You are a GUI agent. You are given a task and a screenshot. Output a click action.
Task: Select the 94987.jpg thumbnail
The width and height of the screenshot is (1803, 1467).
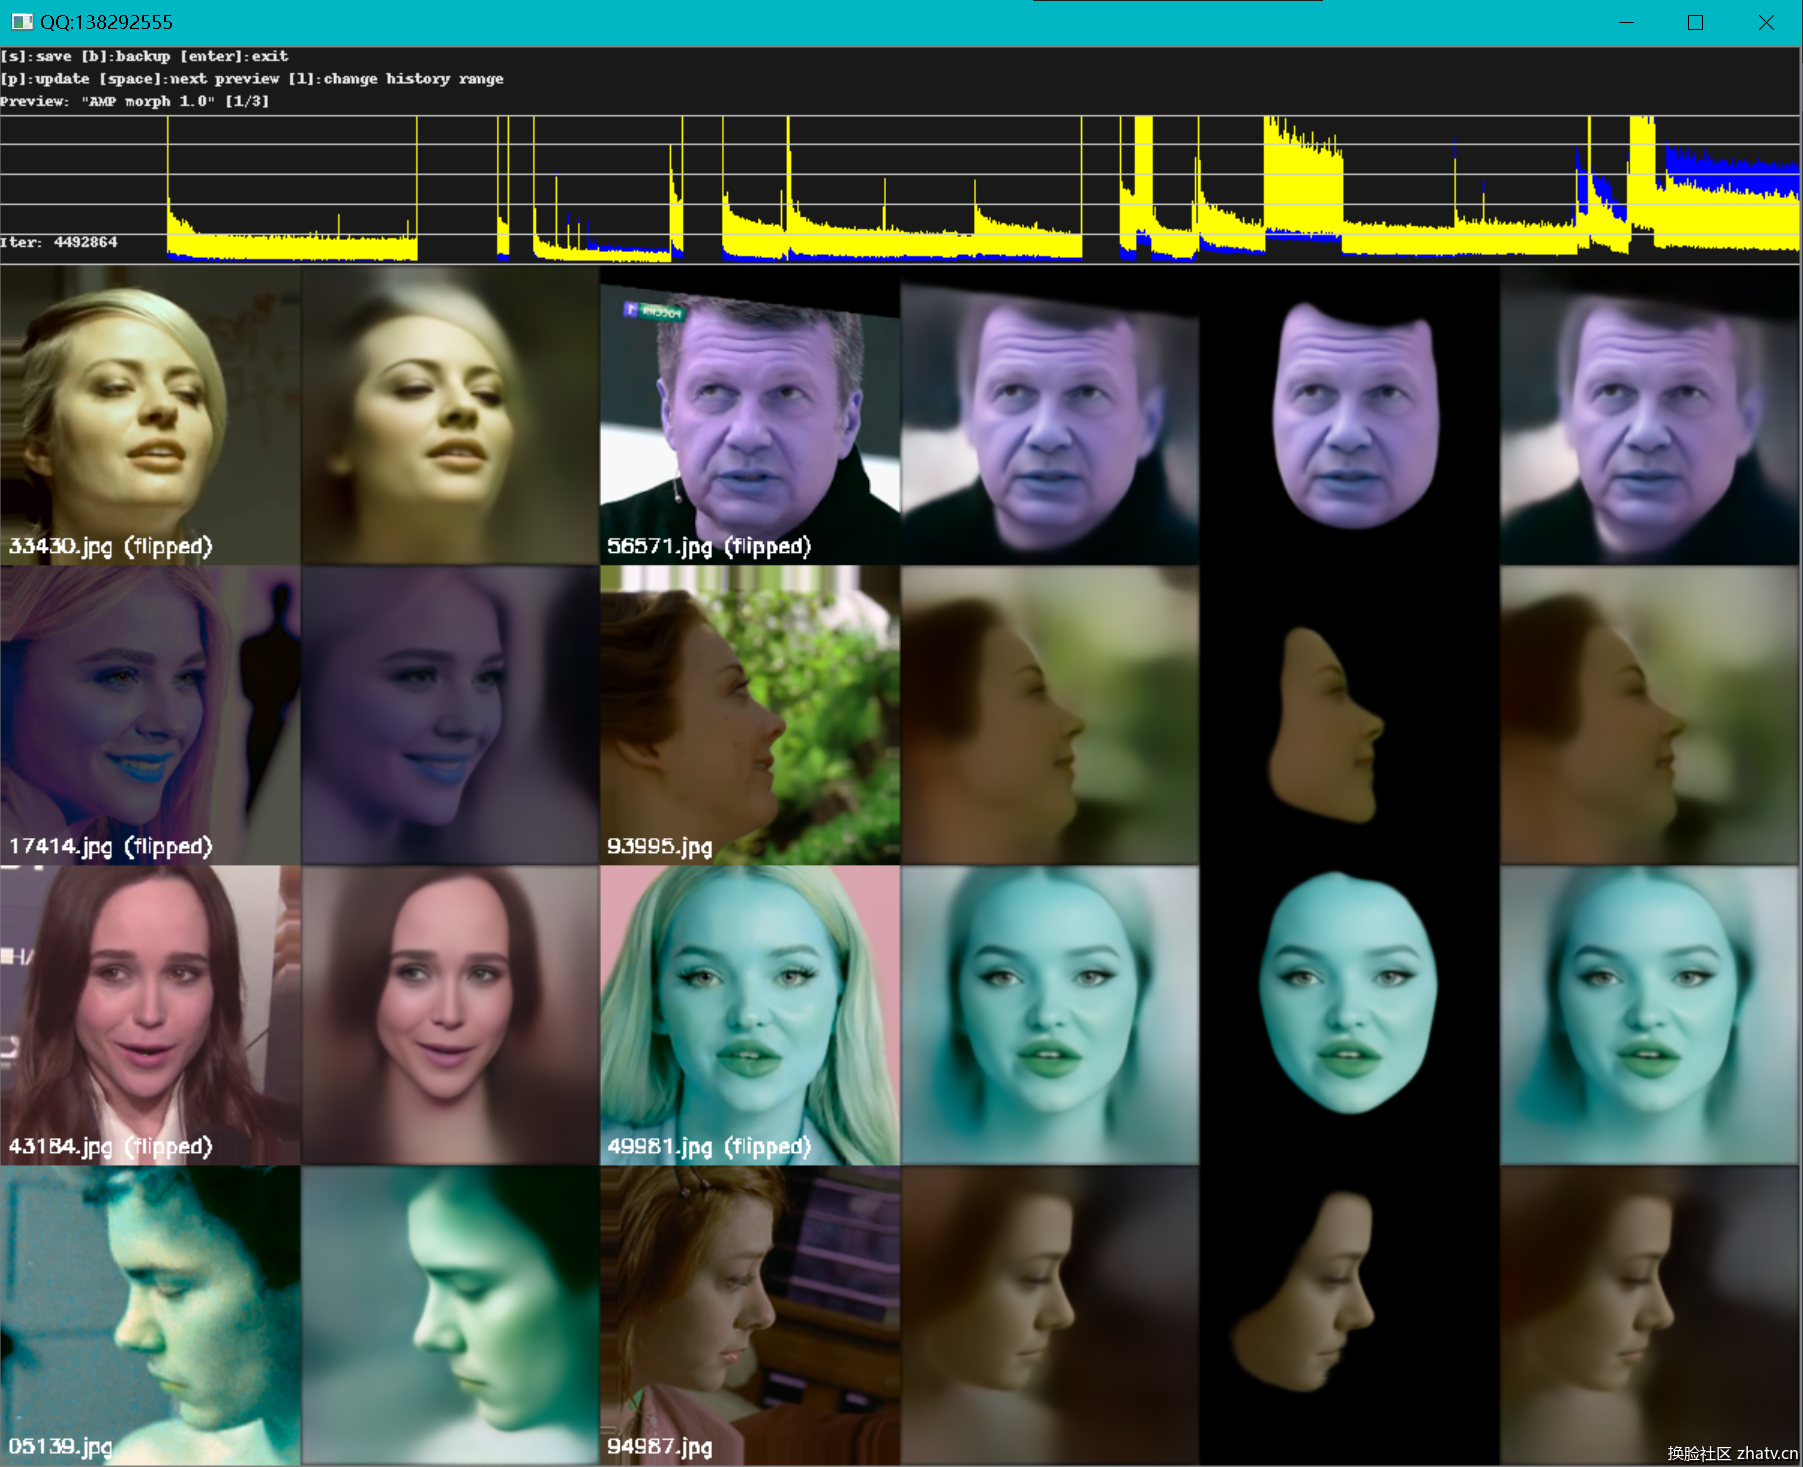[x=750, y=1315]
